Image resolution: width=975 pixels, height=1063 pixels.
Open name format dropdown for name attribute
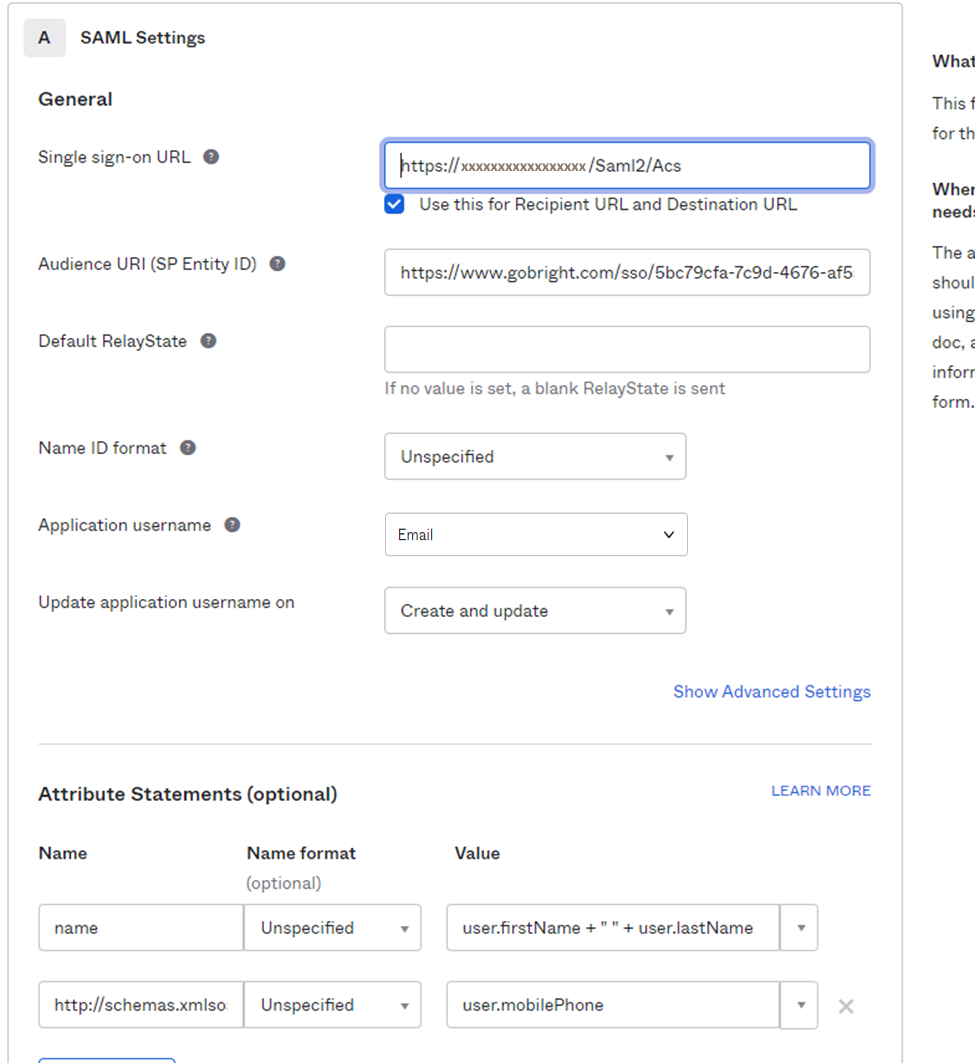pos(333,928)
